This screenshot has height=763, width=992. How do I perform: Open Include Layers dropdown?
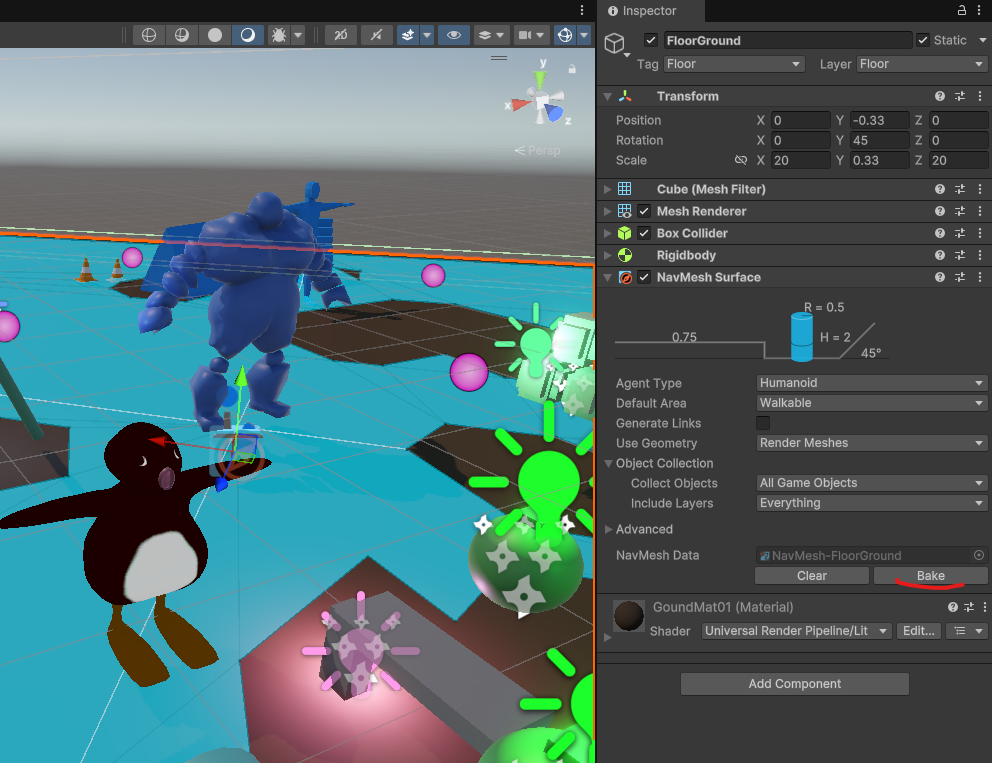(872, 503)
